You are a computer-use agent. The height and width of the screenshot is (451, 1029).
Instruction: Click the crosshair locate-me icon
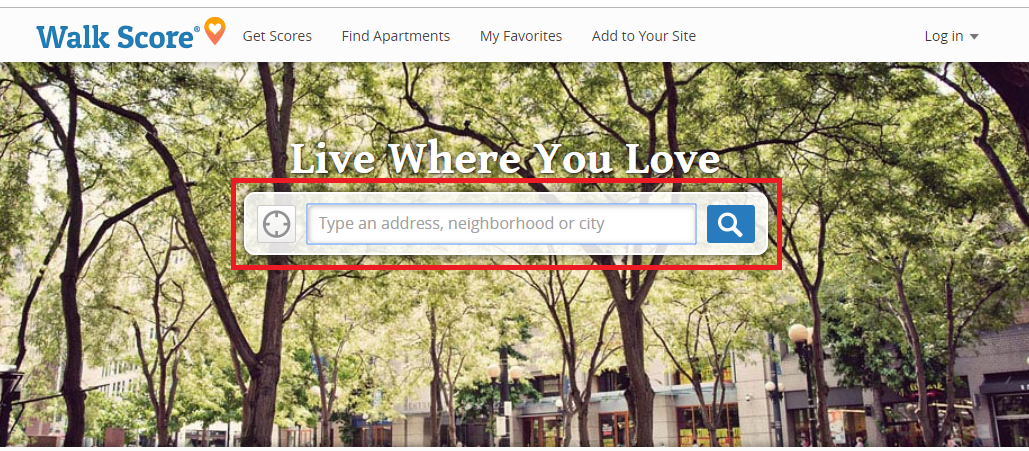[276, 224]
